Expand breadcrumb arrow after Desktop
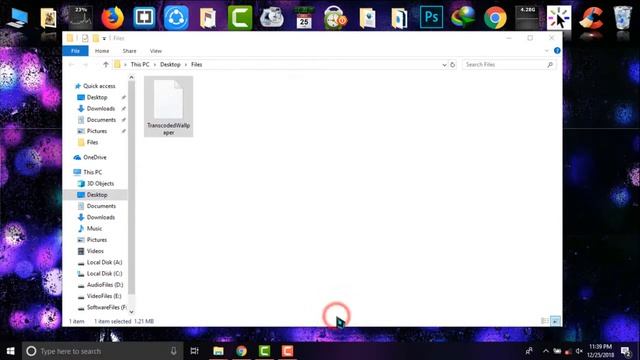The width and height of the screenshot is (640, 360). [186, 64]
